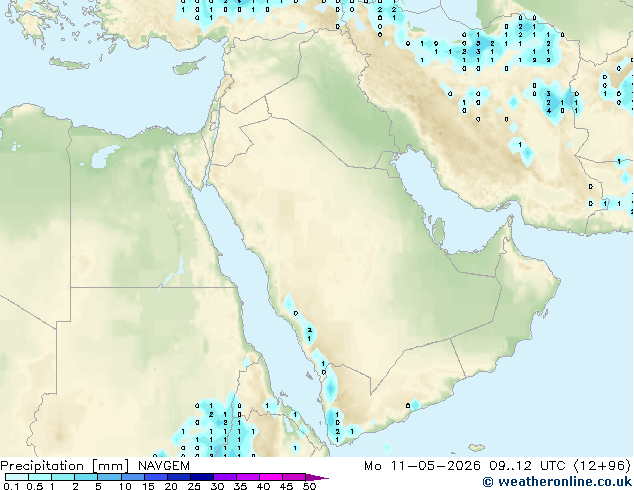Click the legend label "40"
The height and width of the screenshot is (490, 634).
(263, 486)
